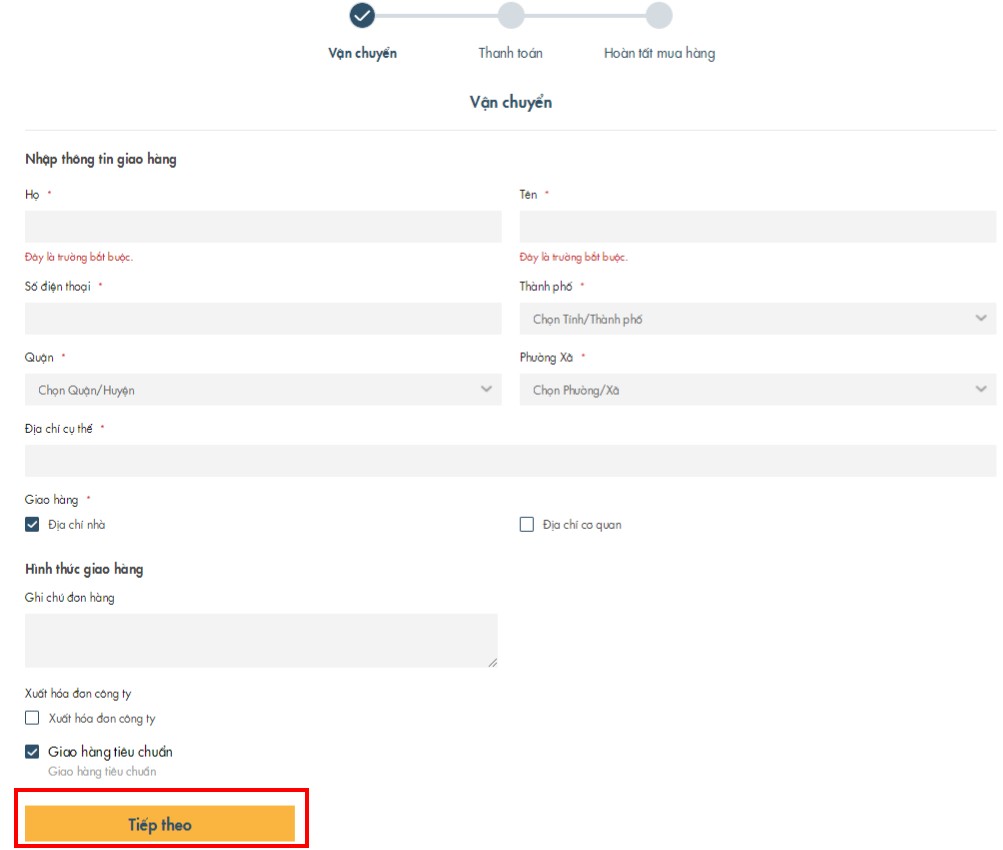The width and height of the screenshot is (1003, 850).
Task: Click the chevron arrow of the Thành phố dropdown
Action: [x=981, y=318]
